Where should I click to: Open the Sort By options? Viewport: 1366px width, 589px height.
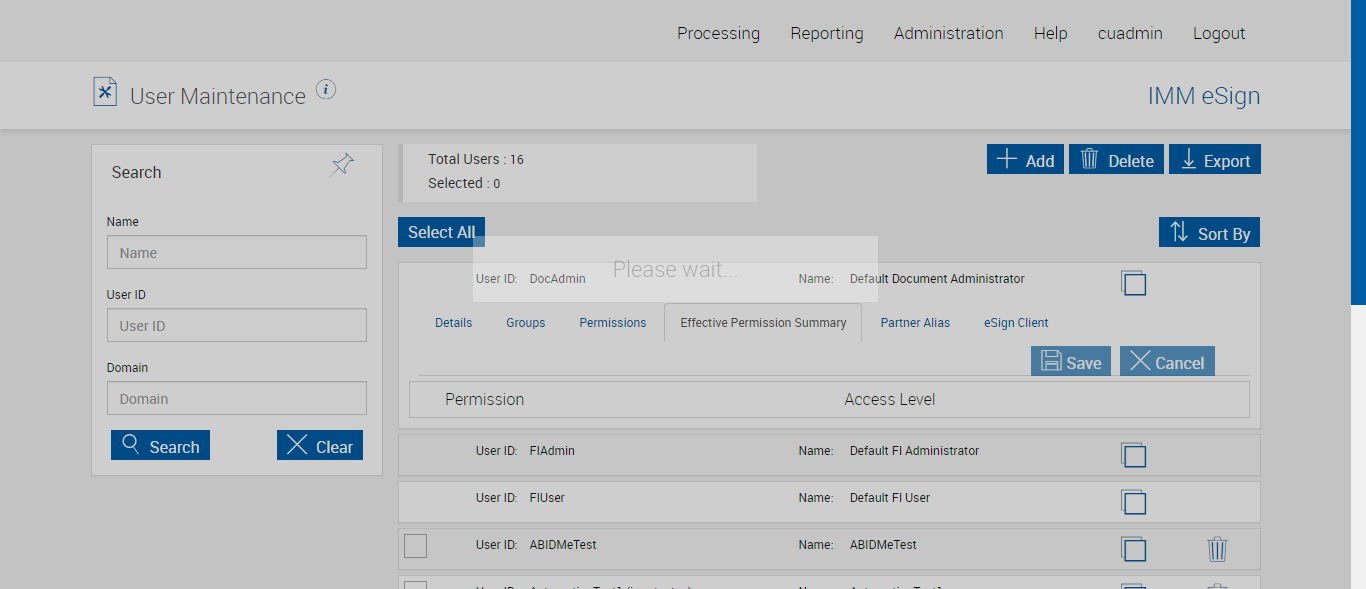click(x=1209, y=232)
